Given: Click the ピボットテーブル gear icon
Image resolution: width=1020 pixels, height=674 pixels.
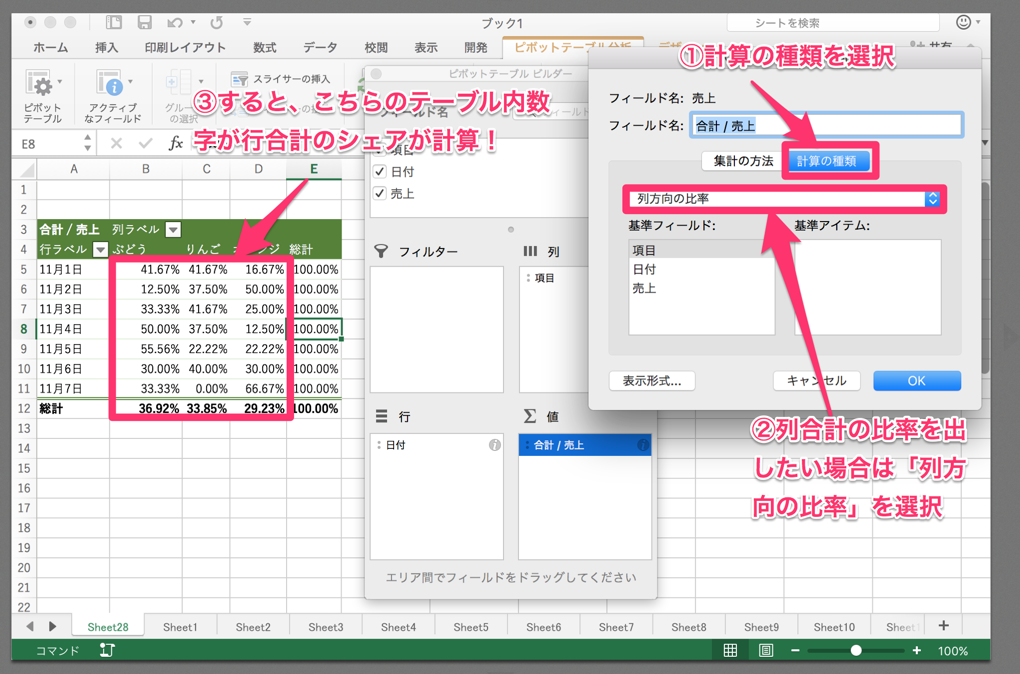Looking at the screenshot, I should pos(39,83).
